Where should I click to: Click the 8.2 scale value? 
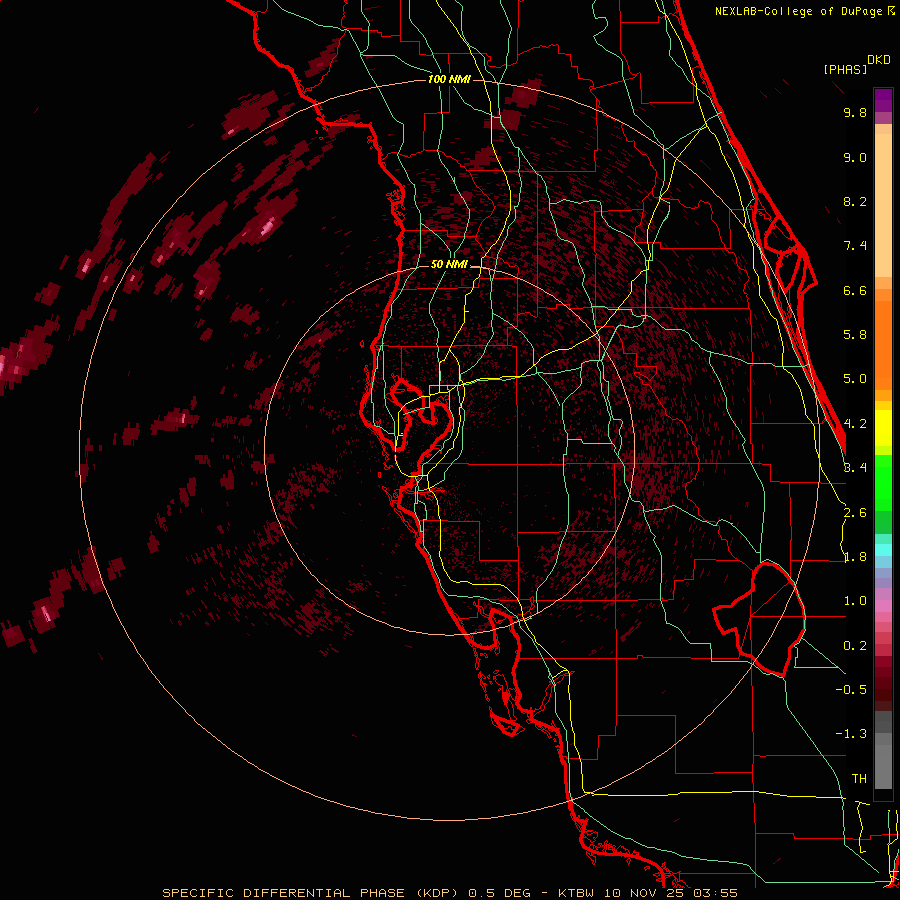pyautogui.click(x=855, y=201)
